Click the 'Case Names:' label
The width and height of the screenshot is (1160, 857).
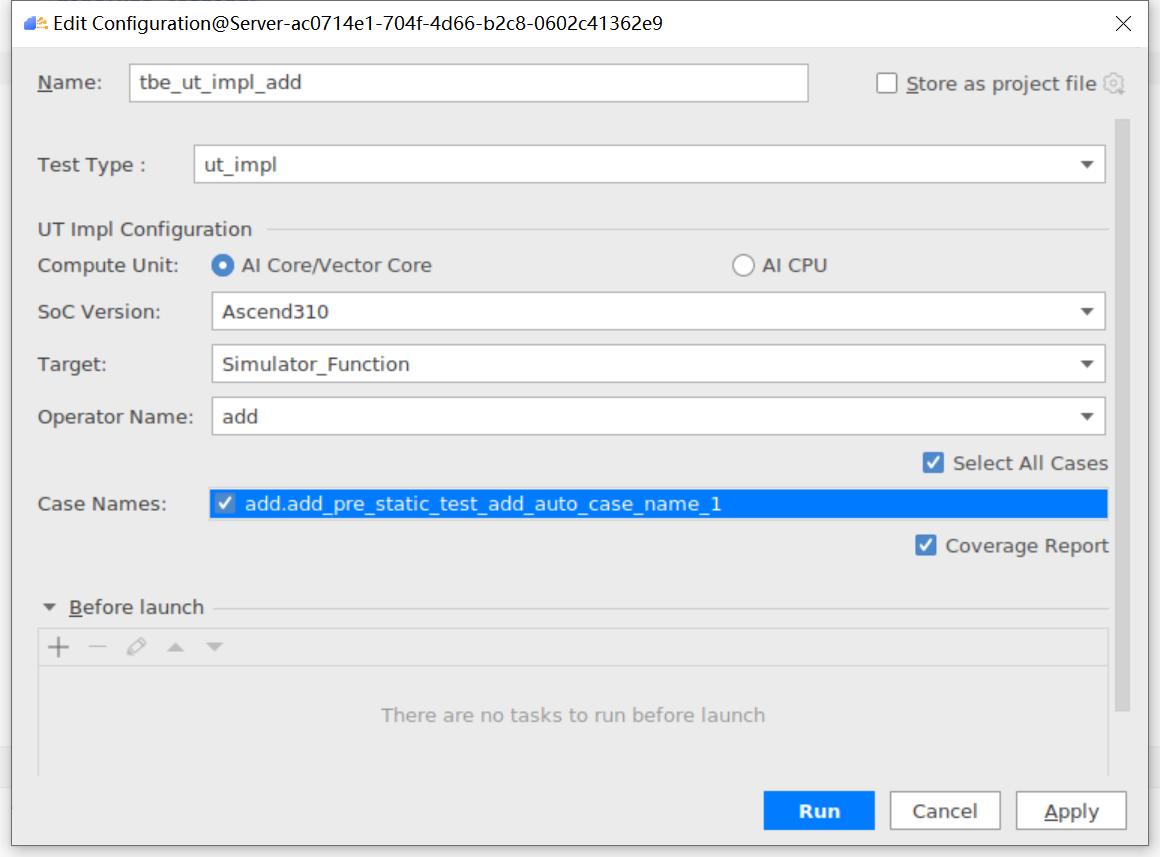(102, 504)
